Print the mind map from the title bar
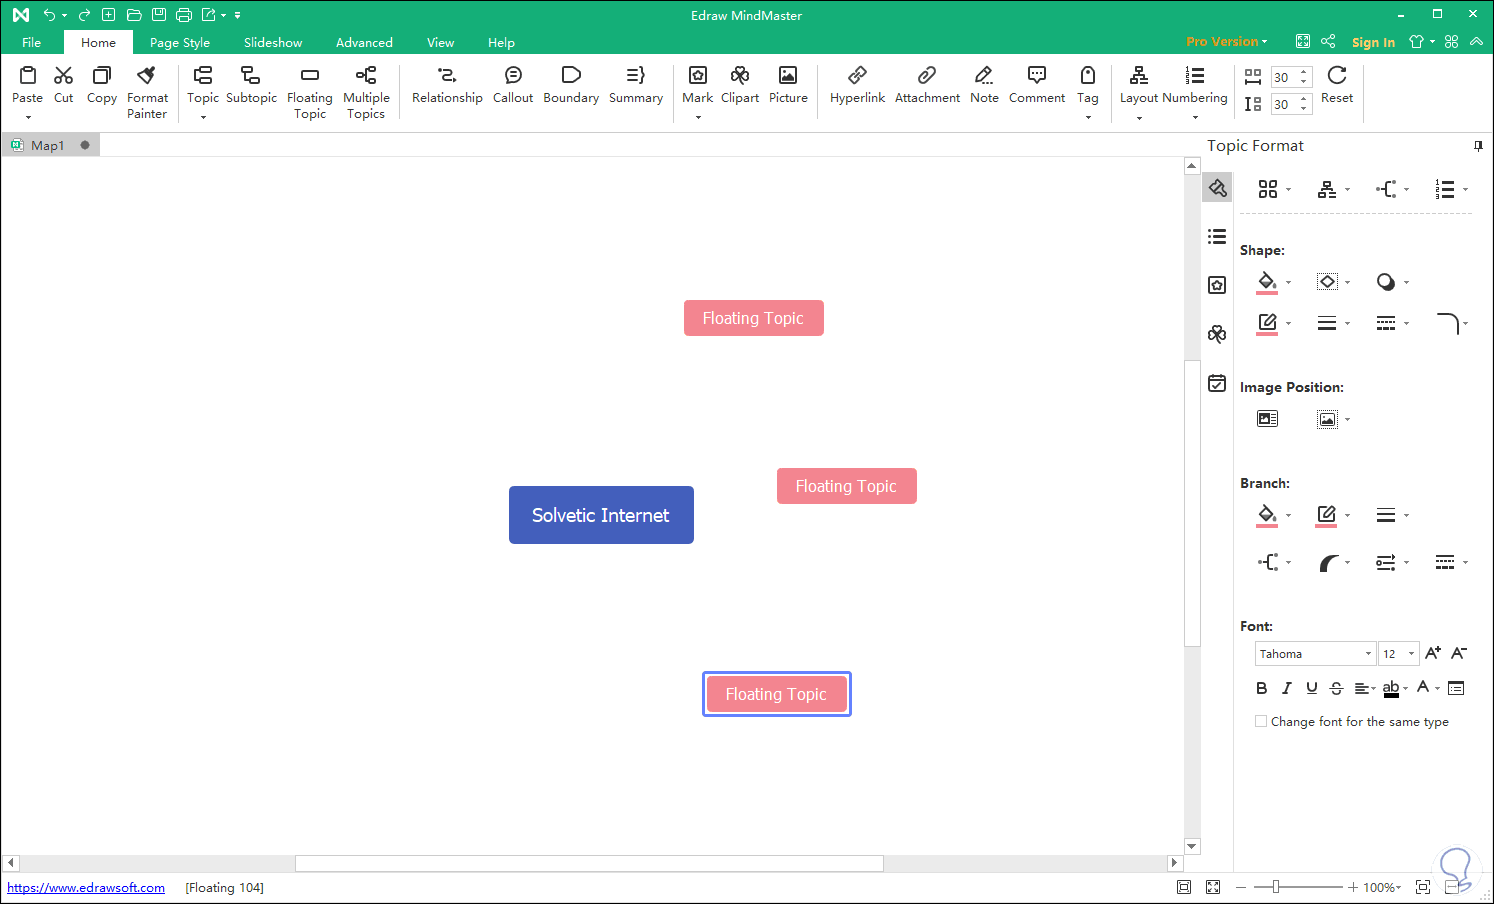Viewport: 1494px width, 904px height. (184, 15)
